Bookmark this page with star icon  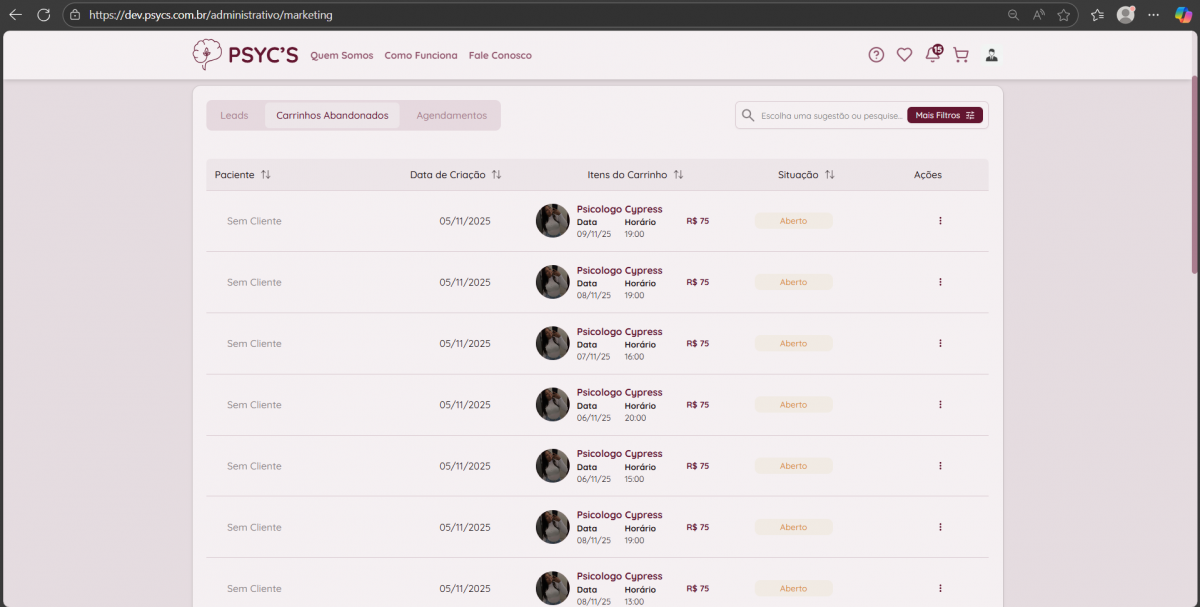[1064, 15]
